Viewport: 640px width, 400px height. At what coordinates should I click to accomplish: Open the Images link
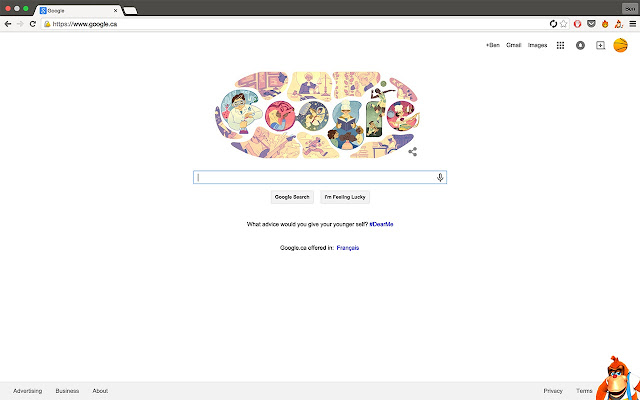pyautogui.click(x=537, y=45)
